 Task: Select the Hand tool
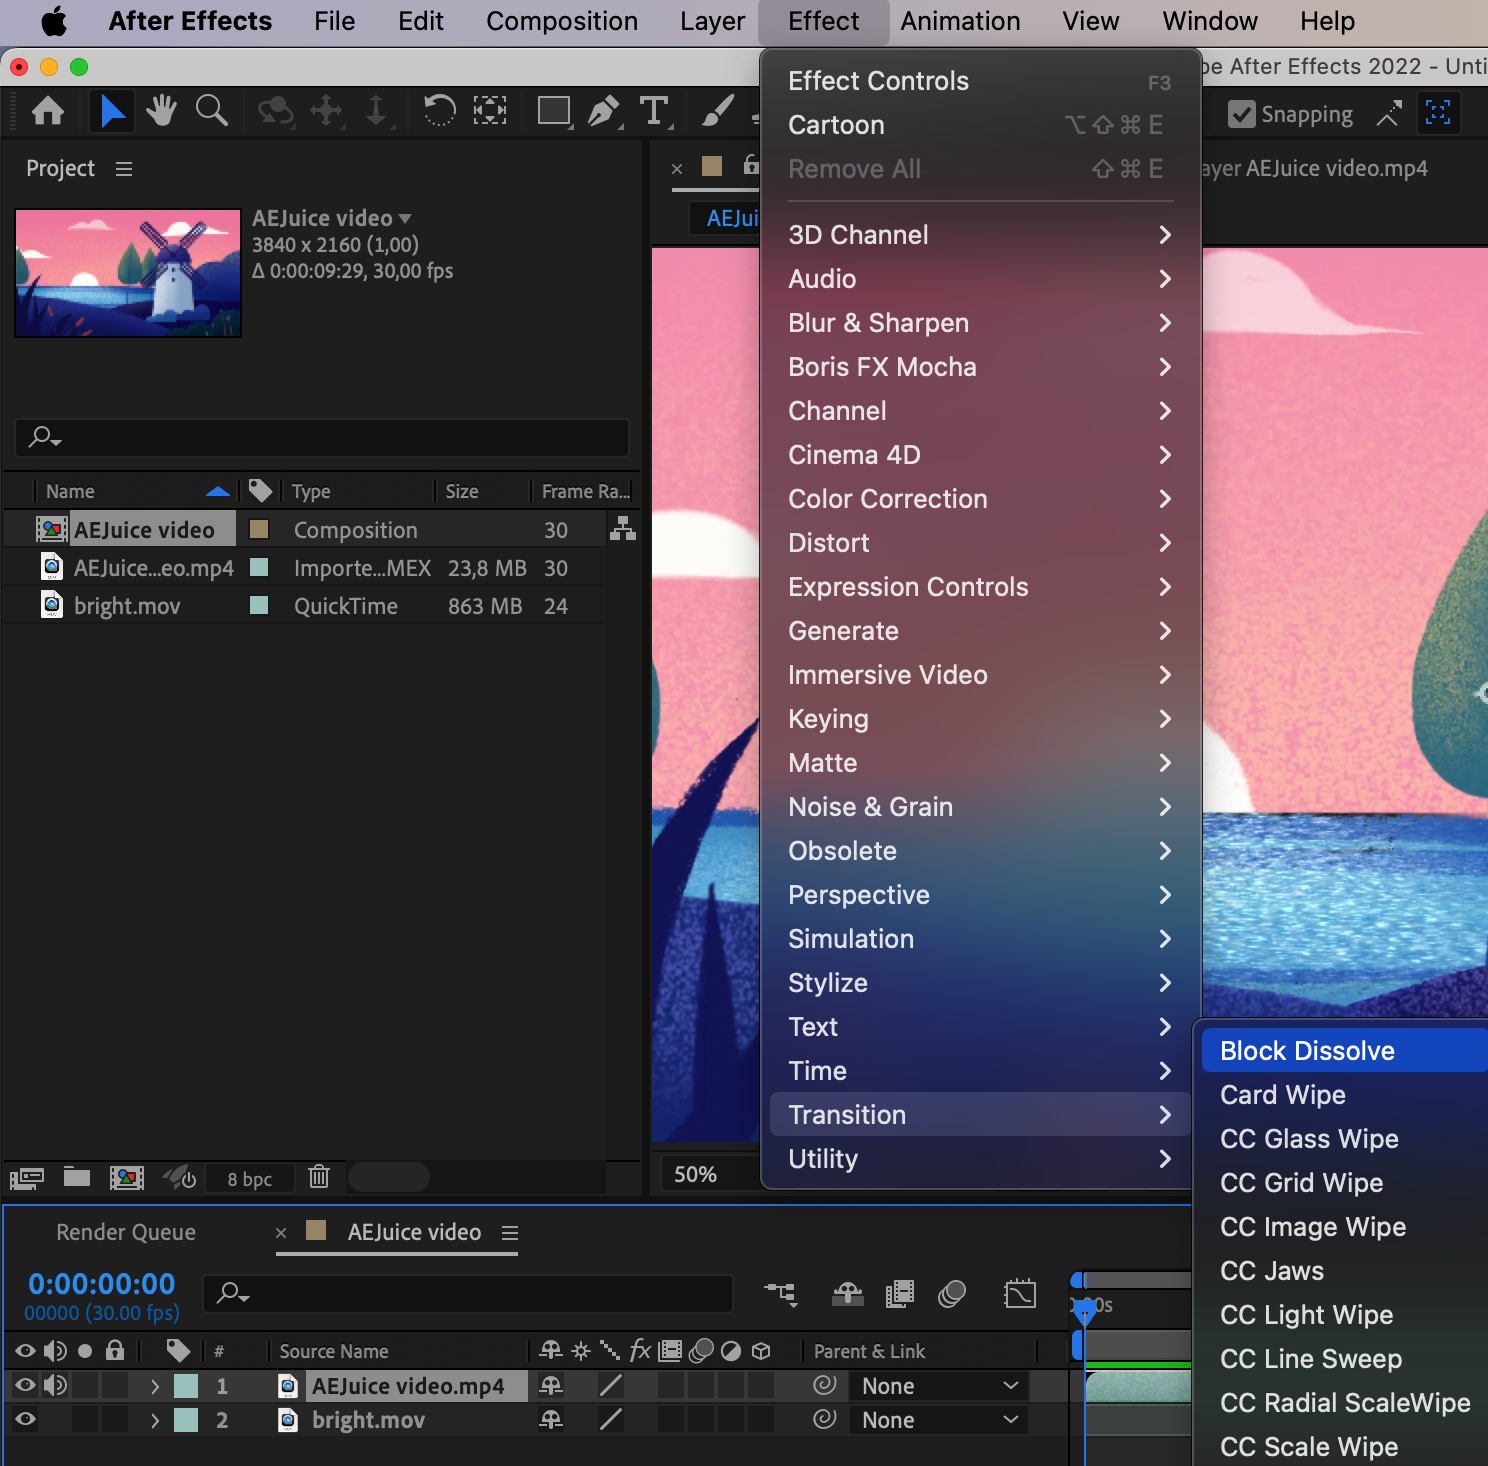click(160, 111)
